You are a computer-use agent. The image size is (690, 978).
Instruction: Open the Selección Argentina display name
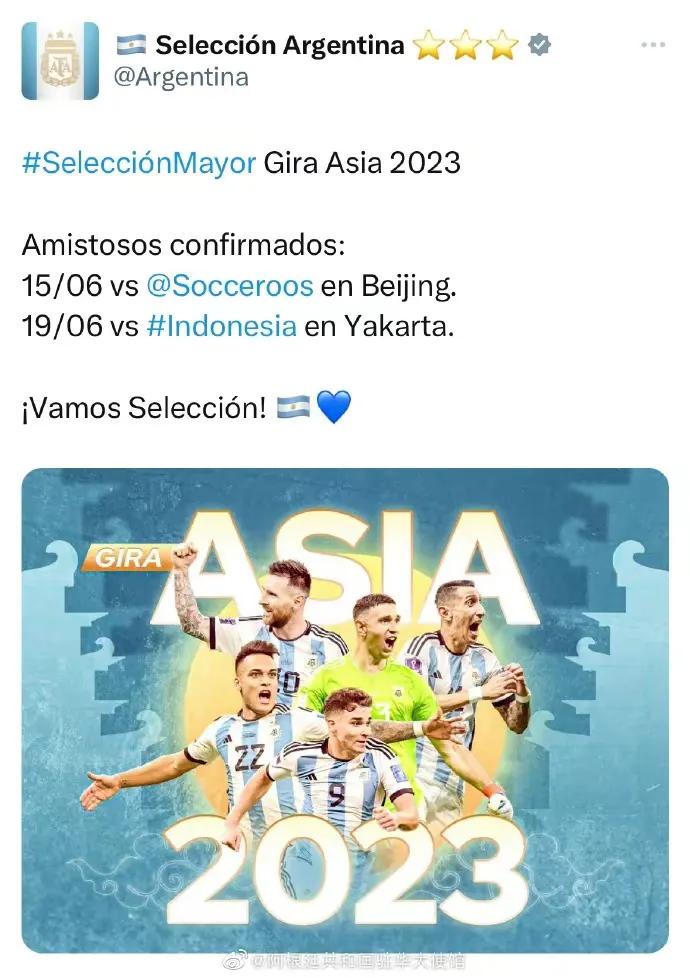[280, 45]
